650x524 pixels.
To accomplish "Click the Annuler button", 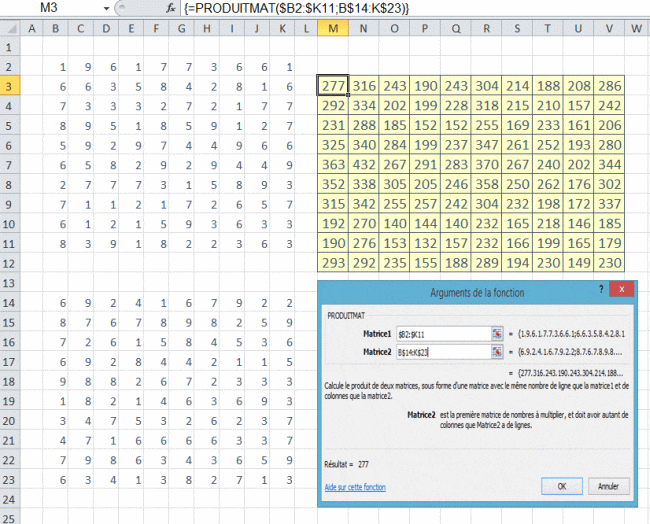I will [x=608, y=486].
